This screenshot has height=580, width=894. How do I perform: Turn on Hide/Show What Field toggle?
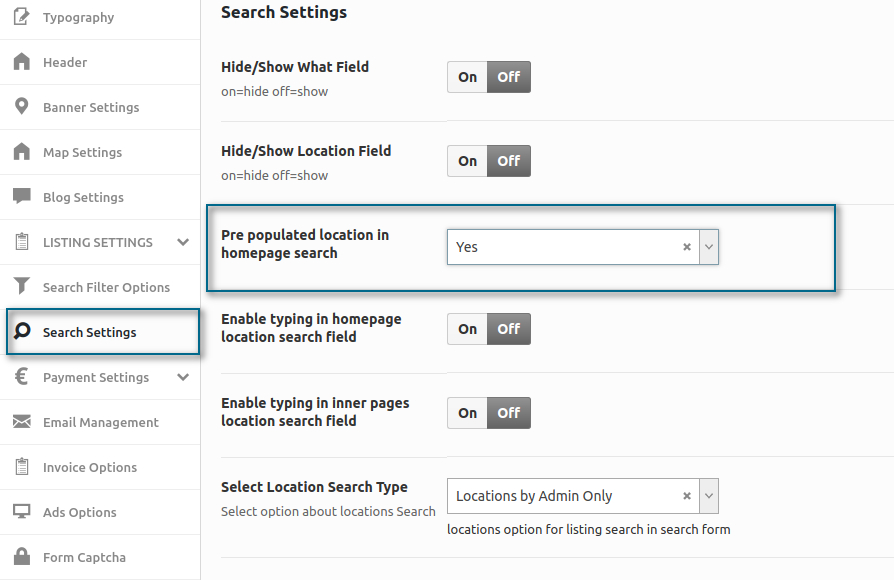point(468,77)
